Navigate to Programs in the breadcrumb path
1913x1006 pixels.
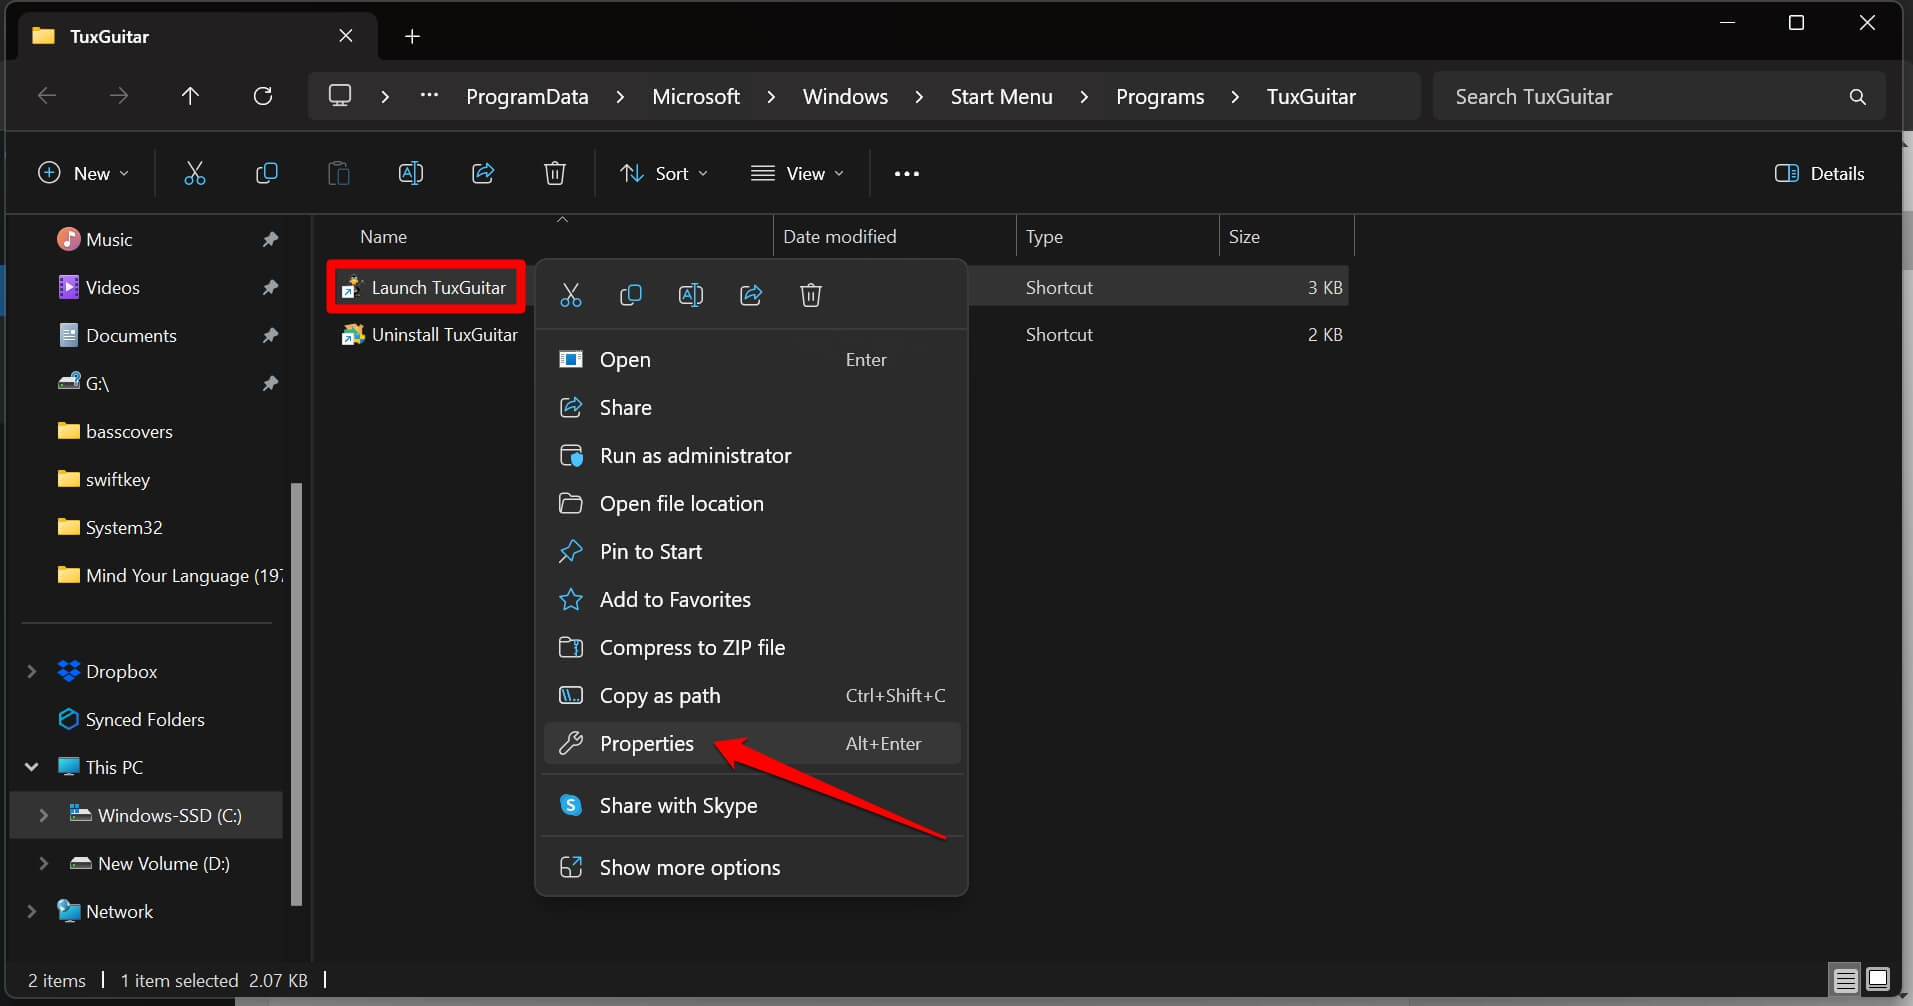coord(1159,97)
